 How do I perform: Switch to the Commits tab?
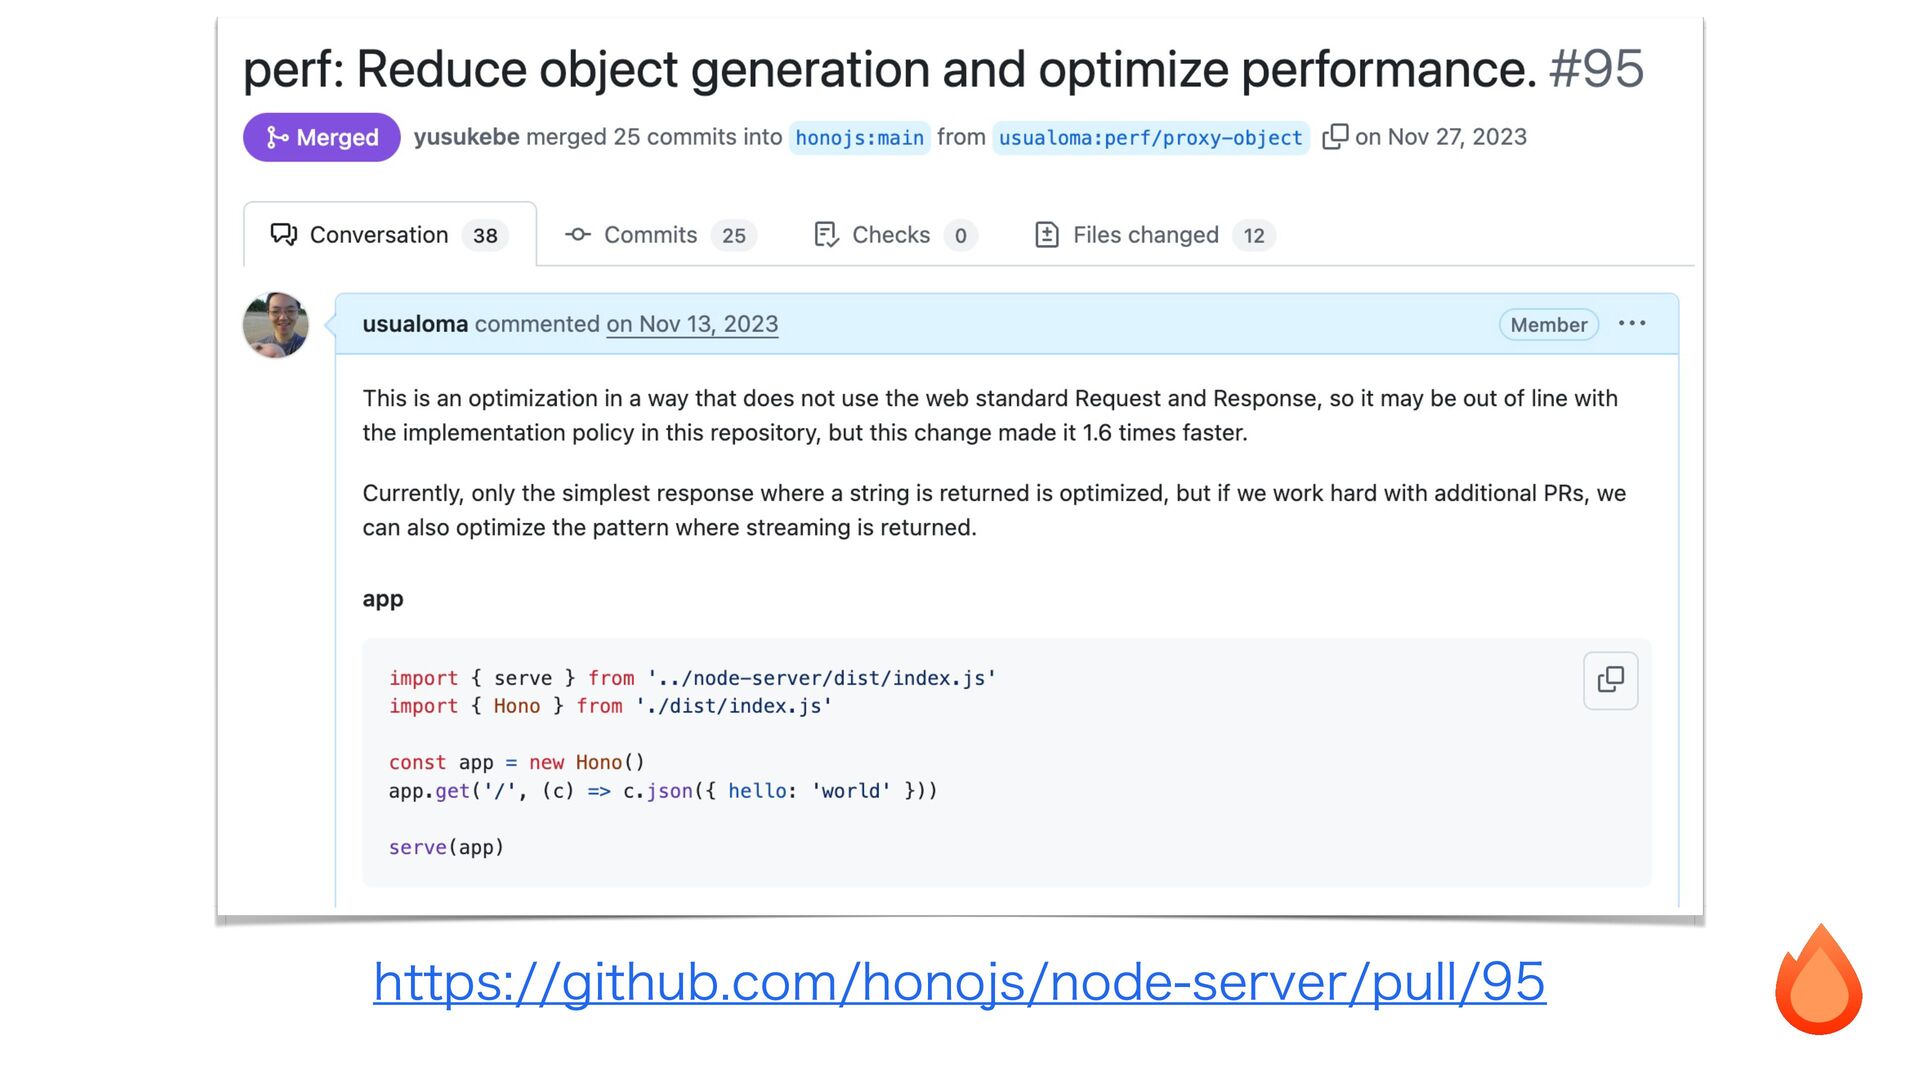[650, 235]
